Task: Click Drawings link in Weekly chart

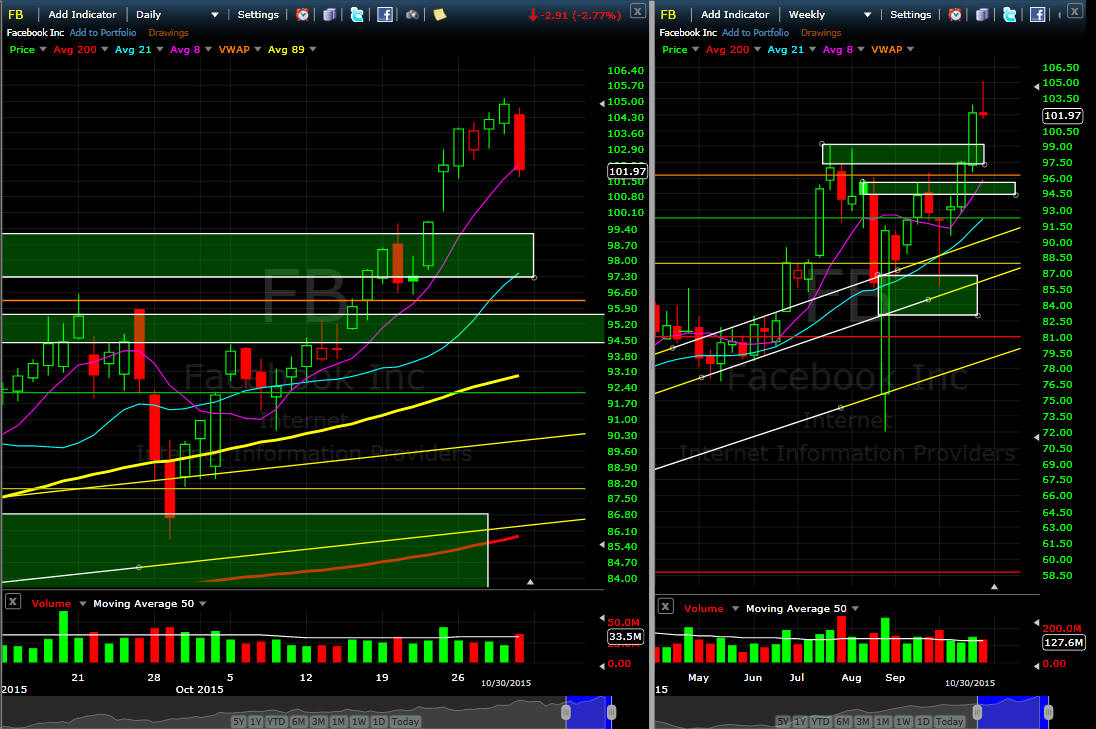Action: click(821, 32)
